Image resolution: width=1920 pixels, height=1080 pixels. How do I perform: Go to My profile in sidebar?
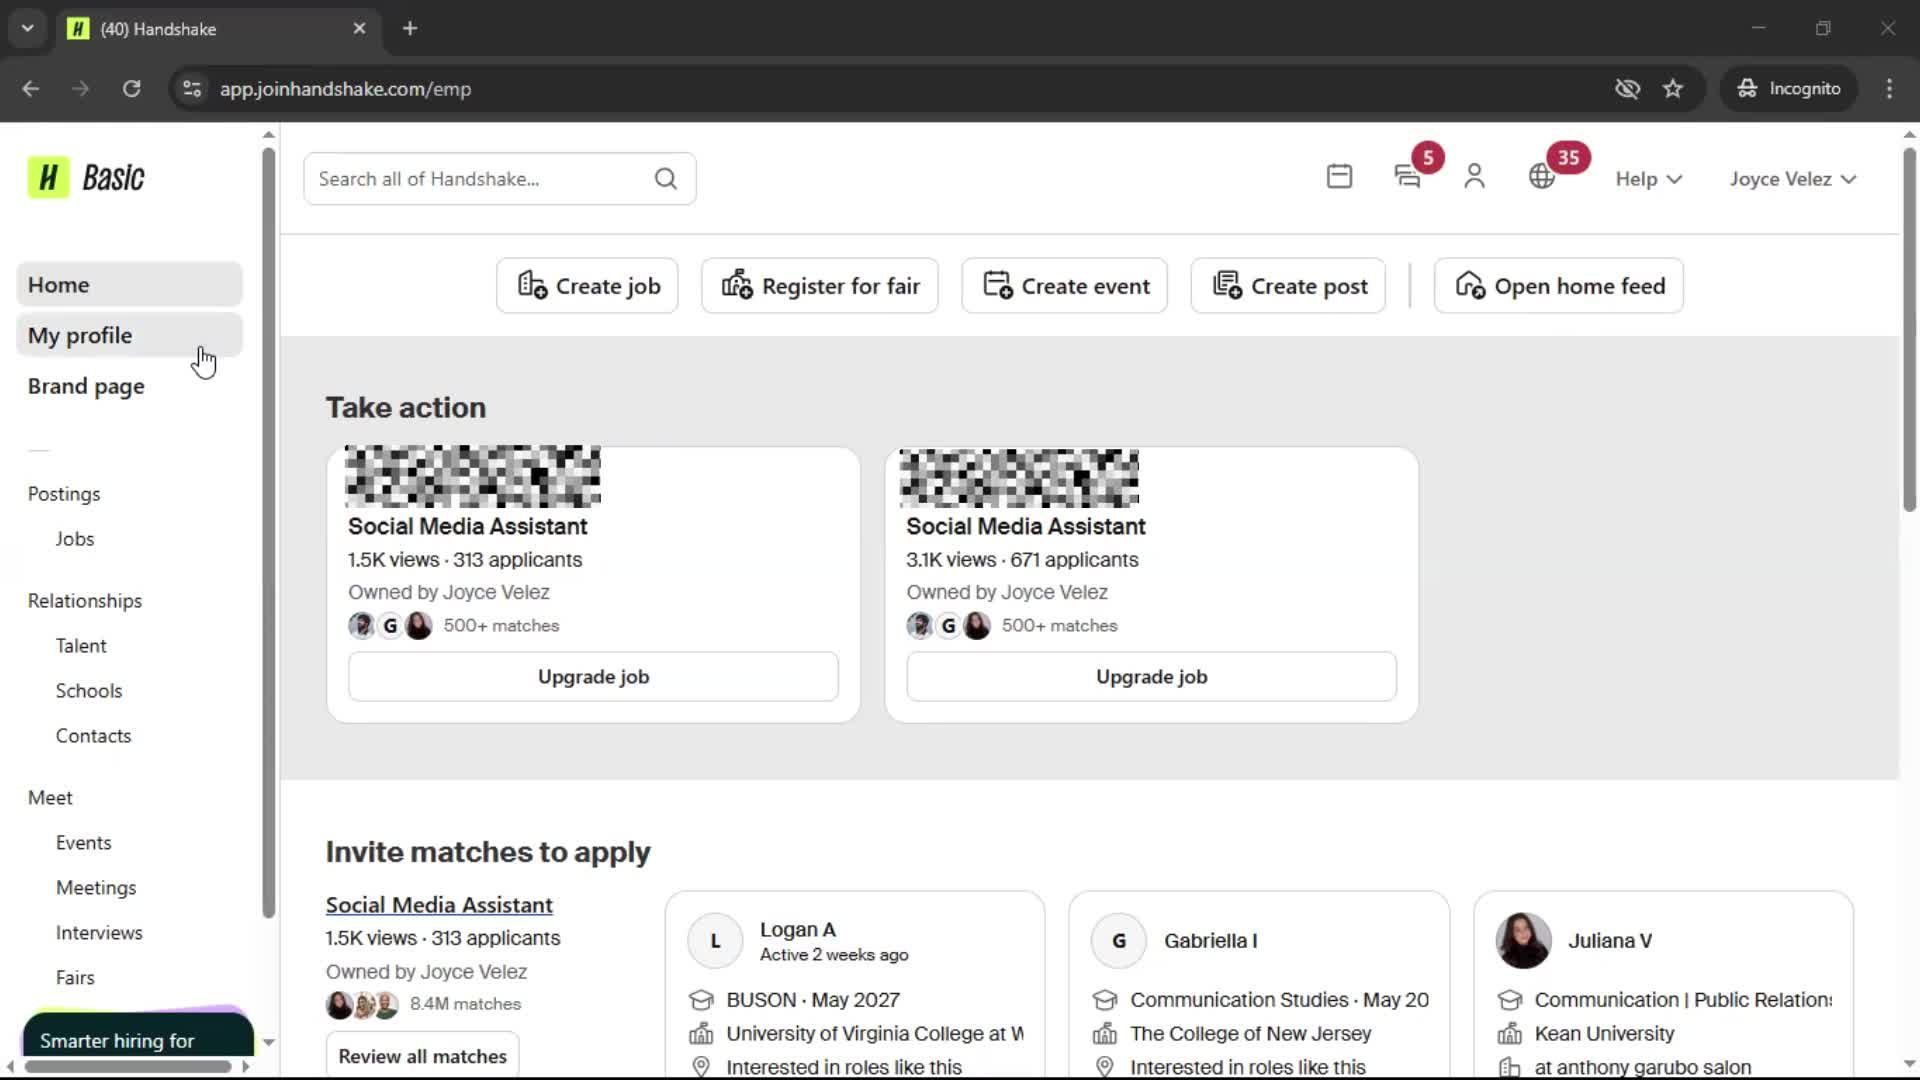click(80, 336)
